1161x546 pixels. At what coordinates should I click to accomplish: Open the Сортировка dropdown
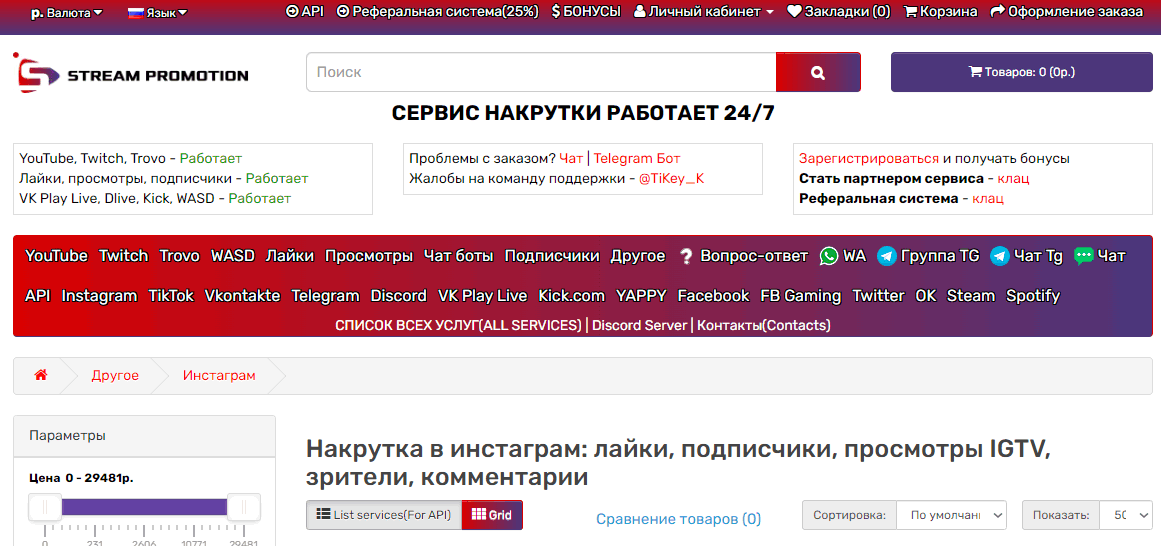point(951,515)
